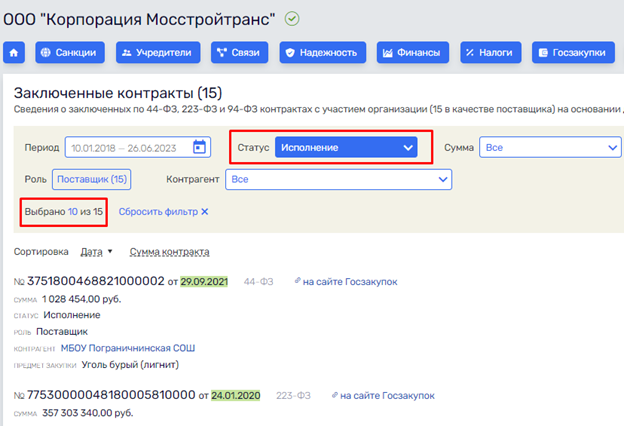Sort by Сумма контракта
Image resolution: width=624 pixels, height=426 pixels.
170,252
